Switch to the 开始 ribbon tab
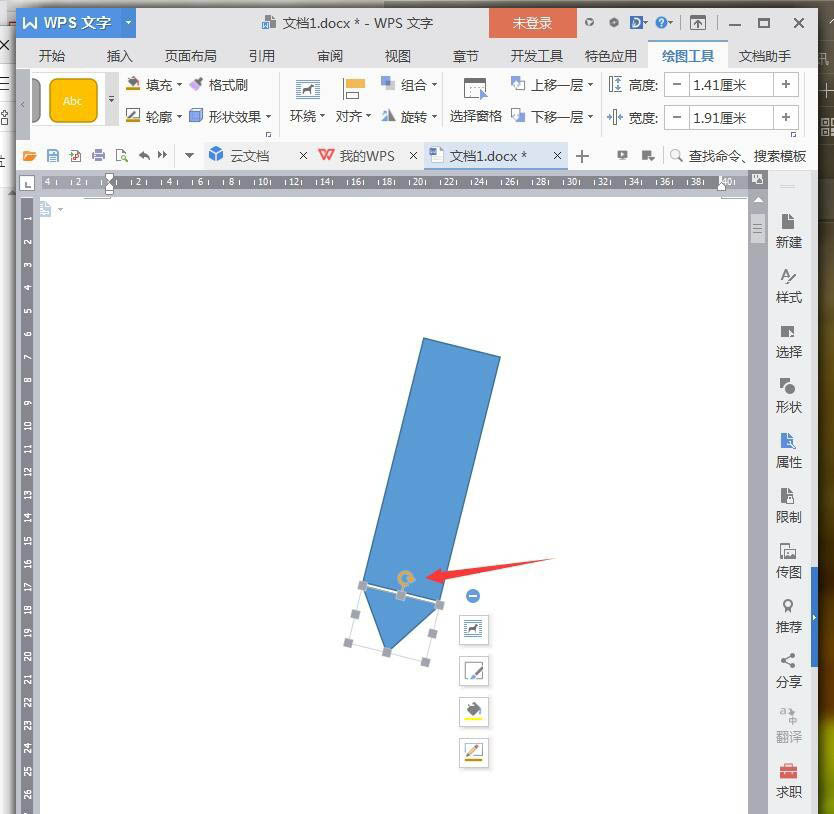 point(52,56)
